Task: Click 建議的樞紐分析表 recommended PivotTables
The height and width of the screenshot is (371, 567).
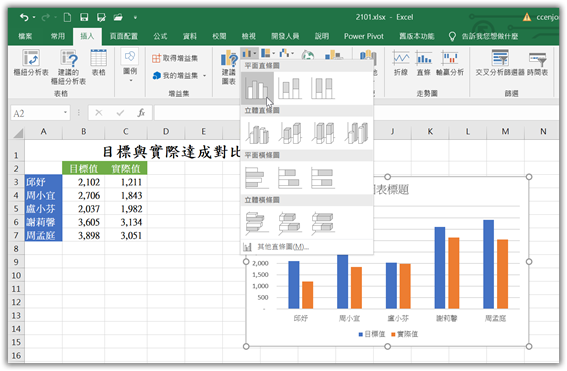Action: tap(68, 67)
